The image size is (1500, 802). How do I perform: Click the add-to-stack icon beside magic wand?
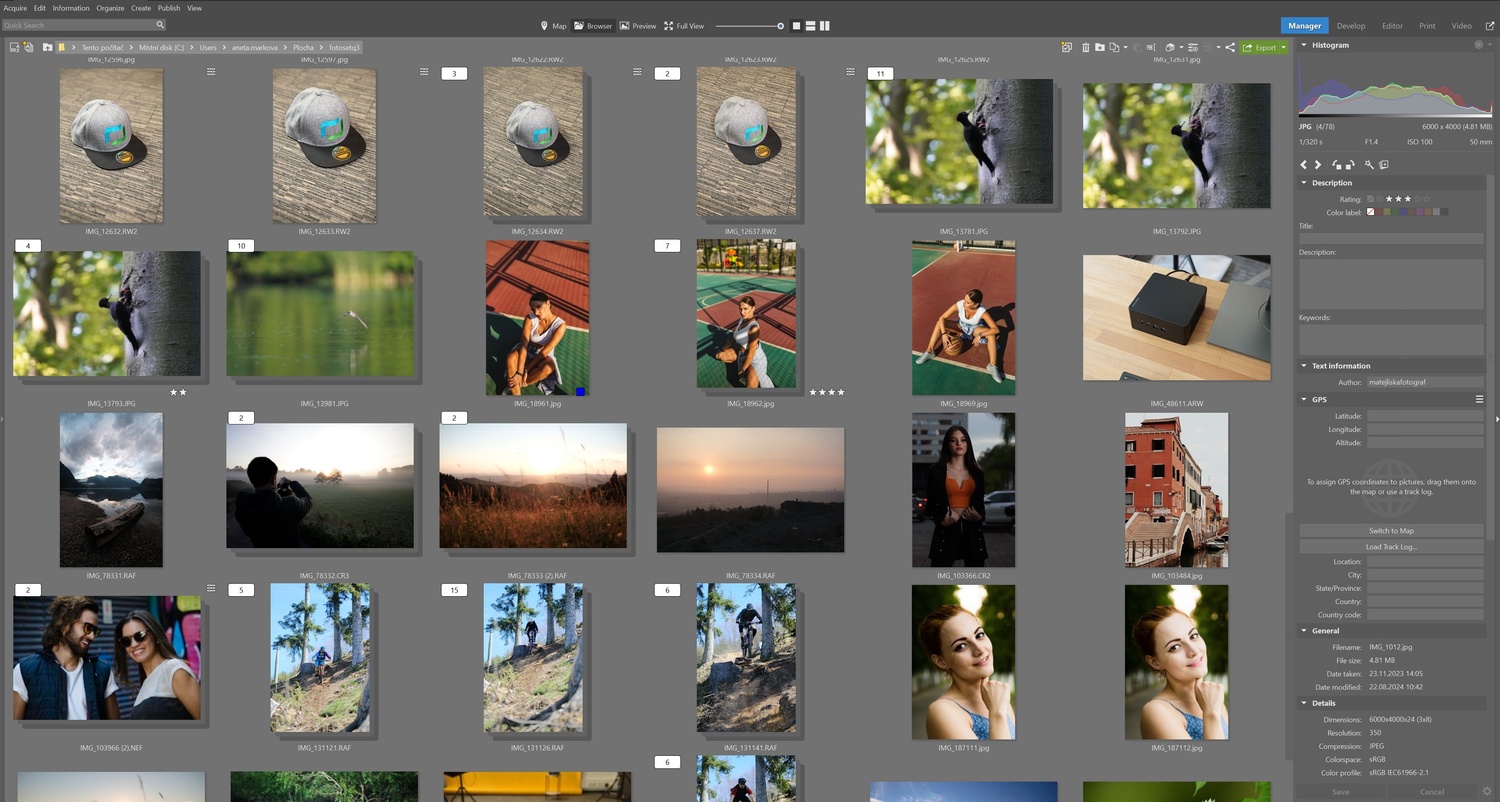tap(1384, 165)
